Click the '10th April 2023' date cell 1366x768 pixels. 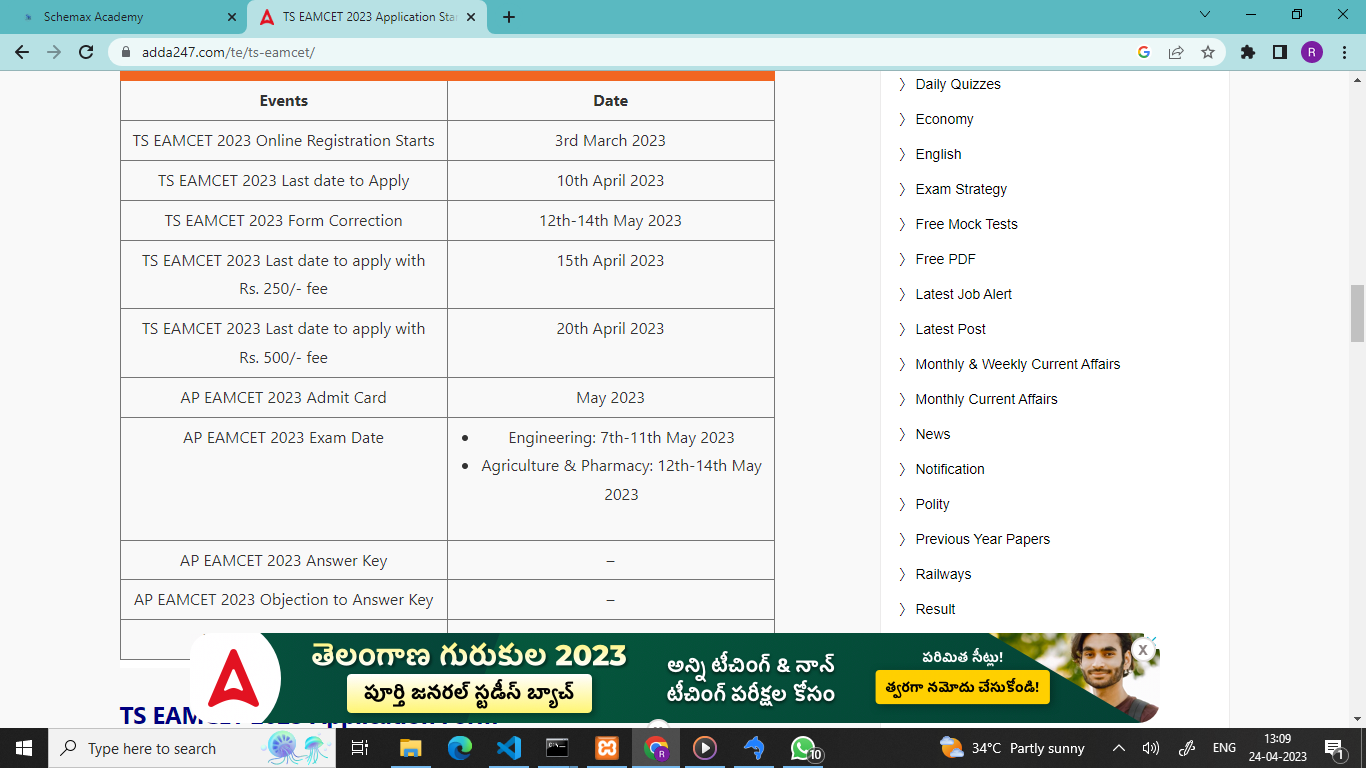click(611, 181)
